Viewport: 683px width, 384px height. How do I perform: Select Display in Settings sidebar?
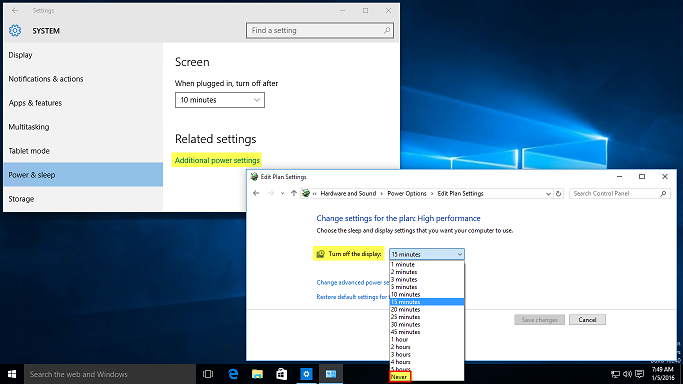pyautogui.click(x=83, y=55)
